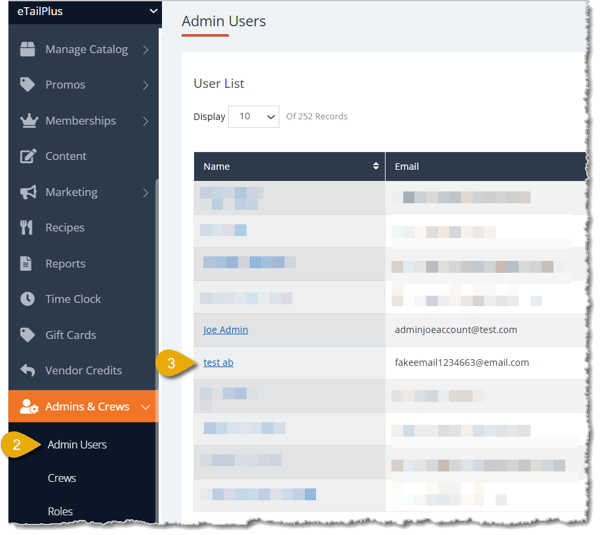Click the Memberships crown icon
Image resolution: width=600 pixels, height=535 pixels.
pos(29,121)
